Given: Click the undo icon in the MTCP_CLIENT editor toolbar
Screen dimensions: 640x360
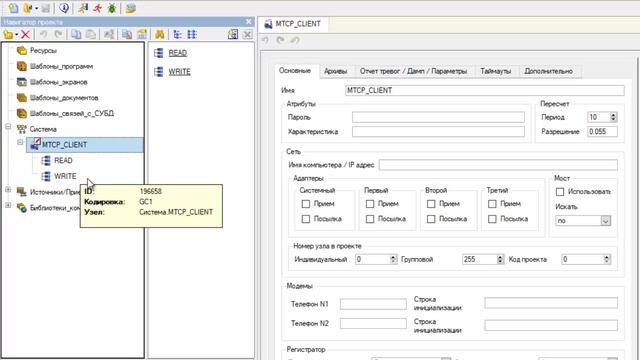Looking at the screenshot, I should pyautogui.click(x=265, y=40).
